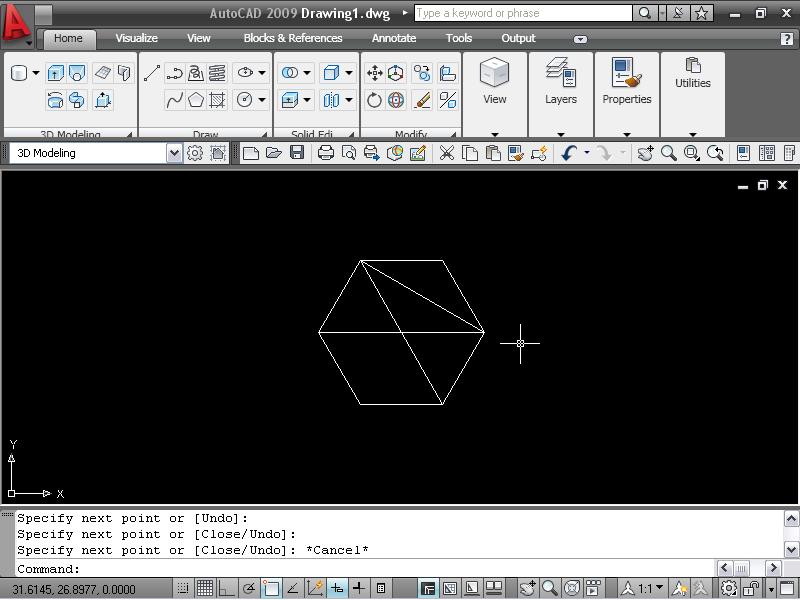Select the Extrude tool
The width and height of the screenshot is (800, 600).
coord(55,73)
